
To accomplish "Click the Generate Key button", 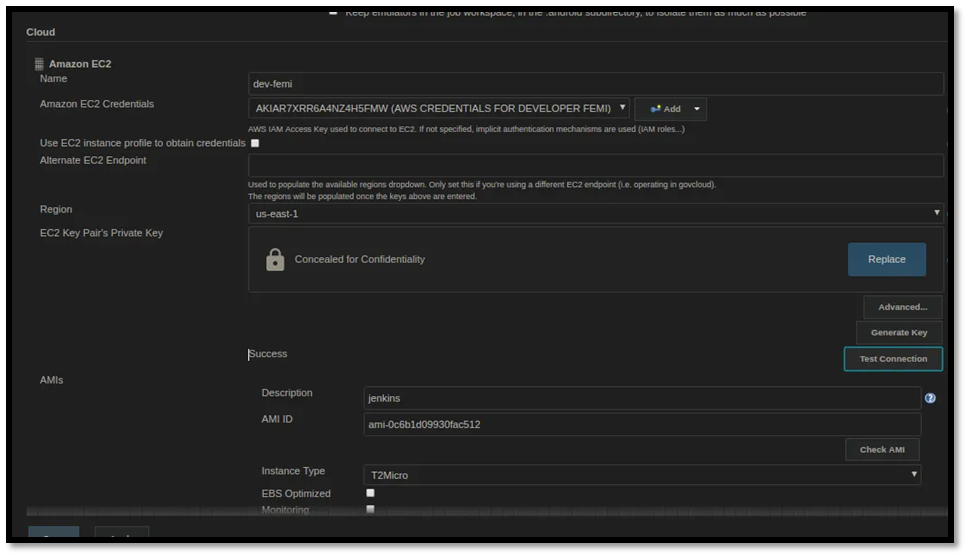I will (898, 333).
